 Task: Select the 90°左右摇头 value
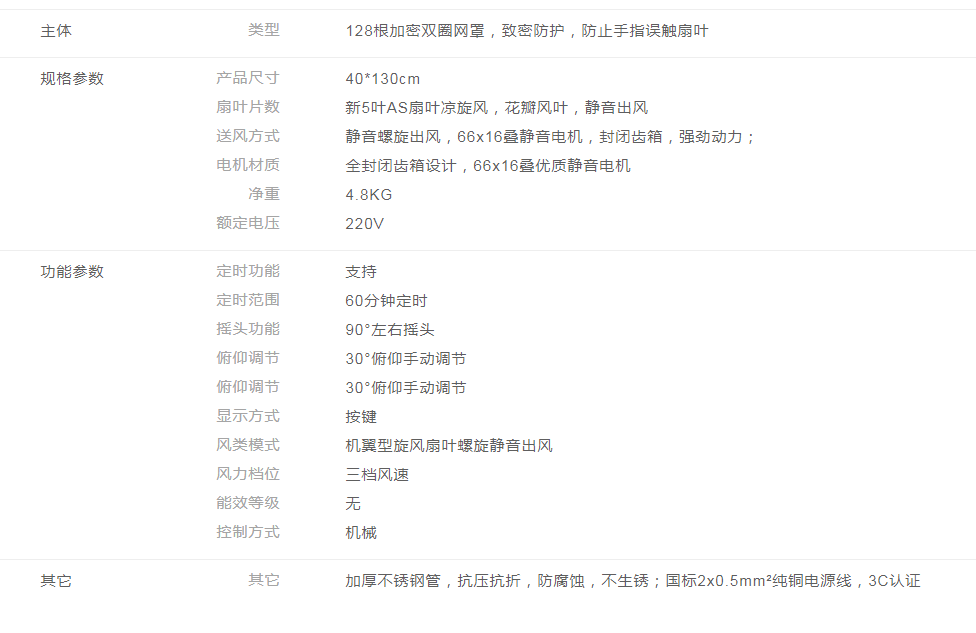pyautogui.click(x=390, y=330)
